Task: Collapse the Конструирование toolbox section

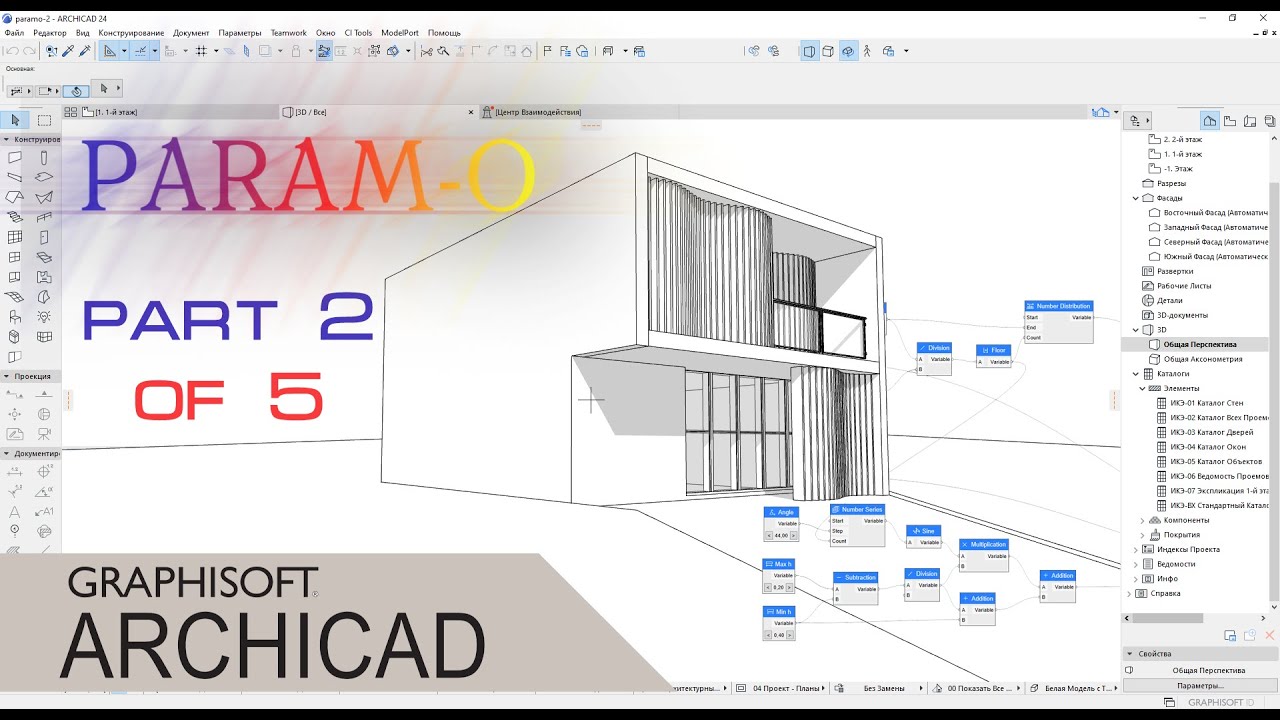Action: (6, 139)
